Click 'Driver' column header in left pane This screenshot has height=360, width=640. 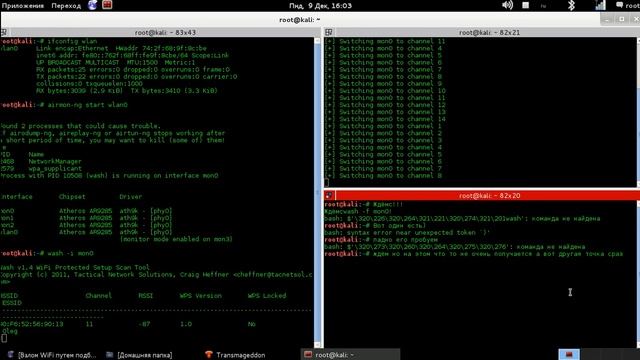(x=131, y=197)
